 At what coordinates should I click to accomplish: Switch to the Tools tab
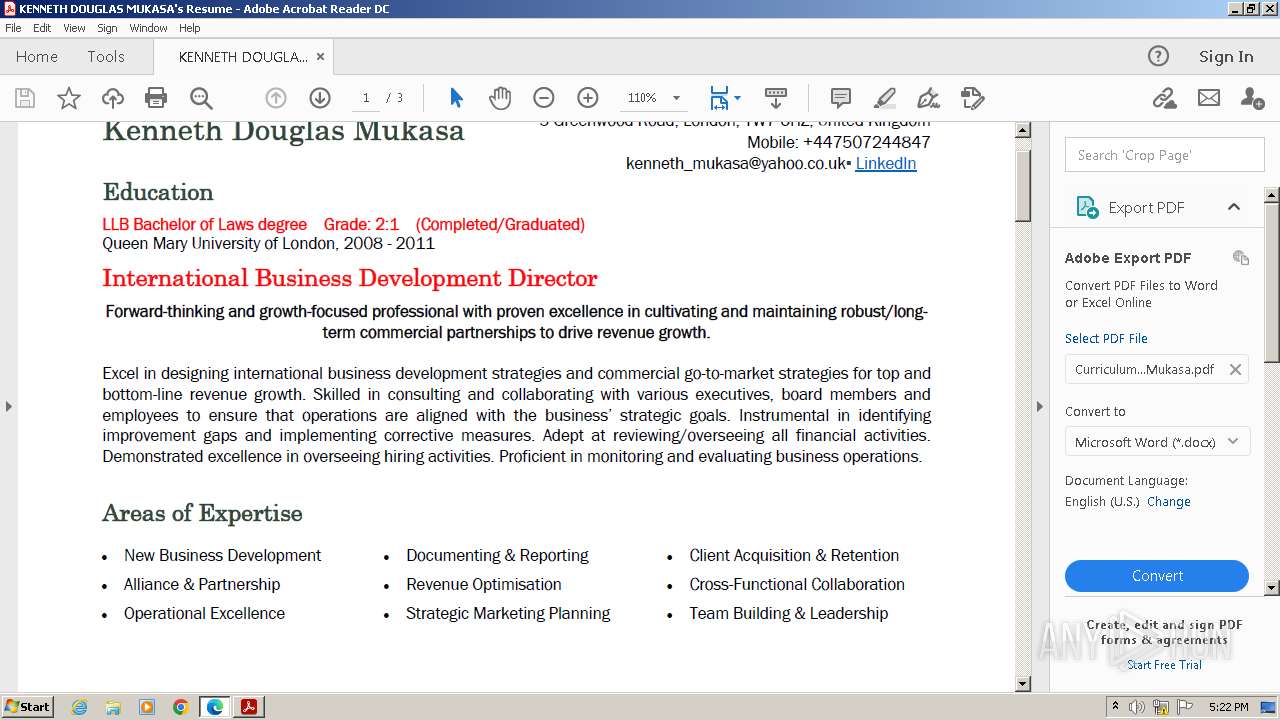(x=106, y=57)
